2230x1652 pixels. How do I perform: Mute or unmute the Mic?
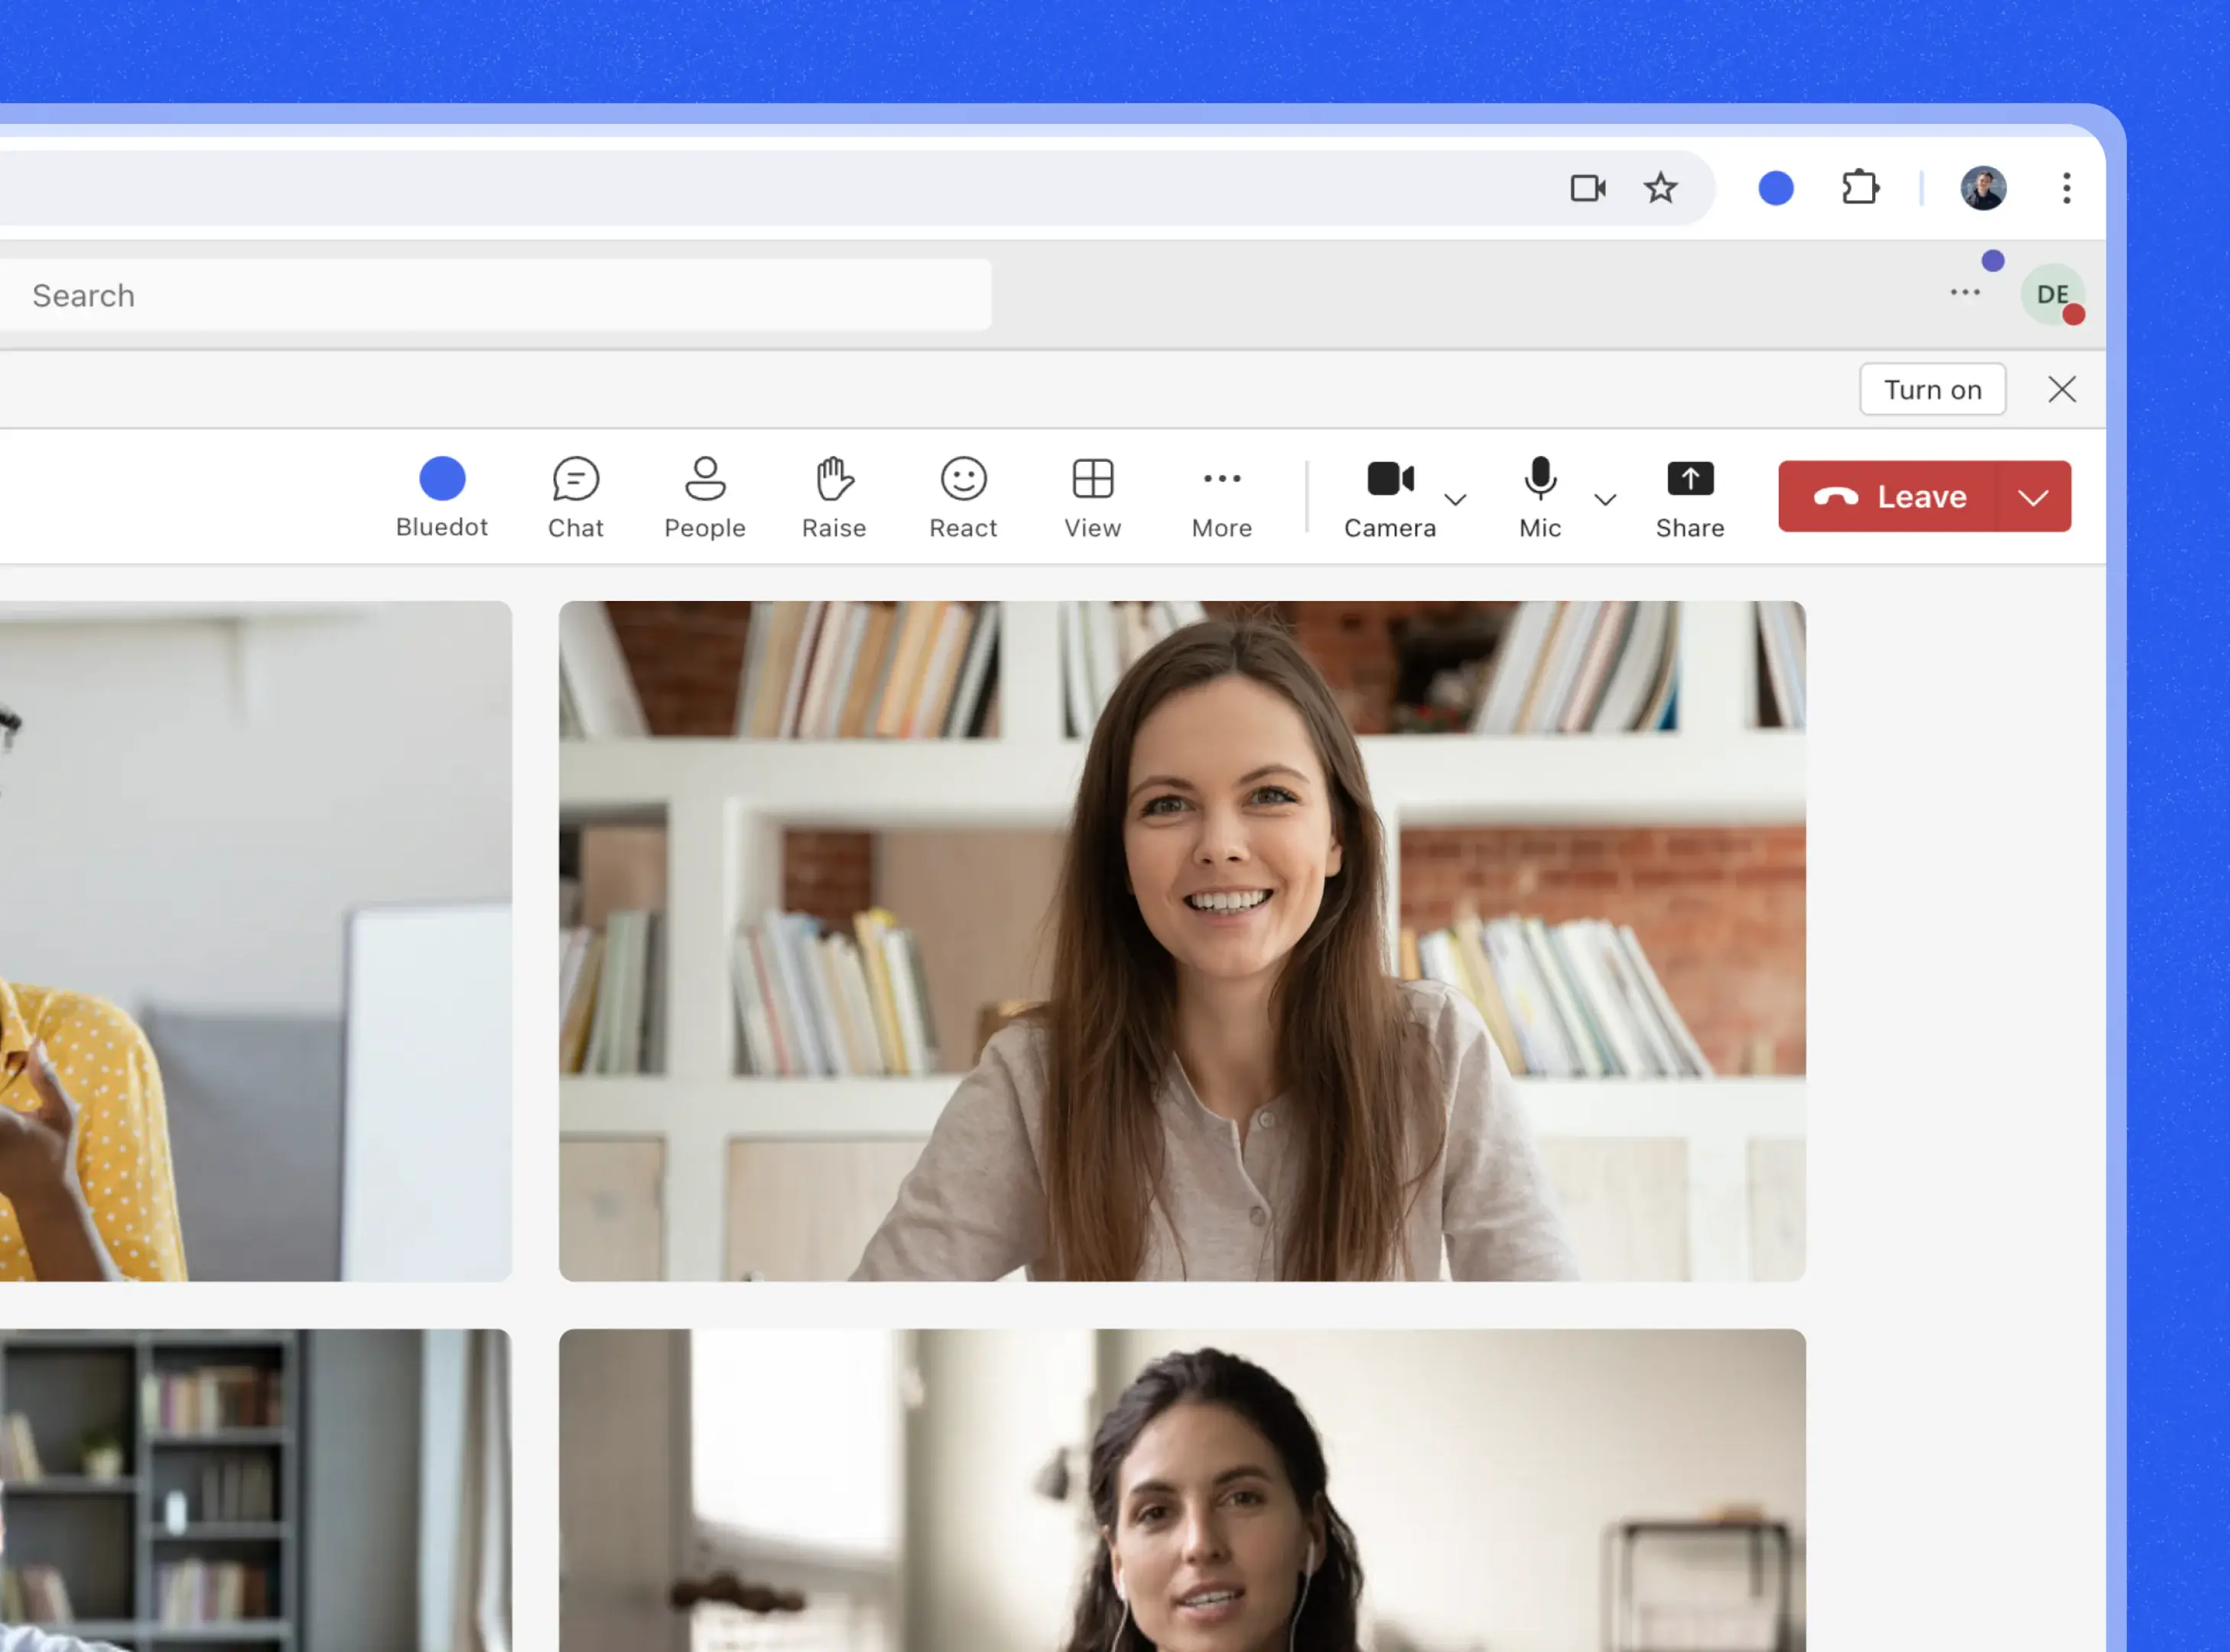pyautogui.click(x=1540, y=497)
